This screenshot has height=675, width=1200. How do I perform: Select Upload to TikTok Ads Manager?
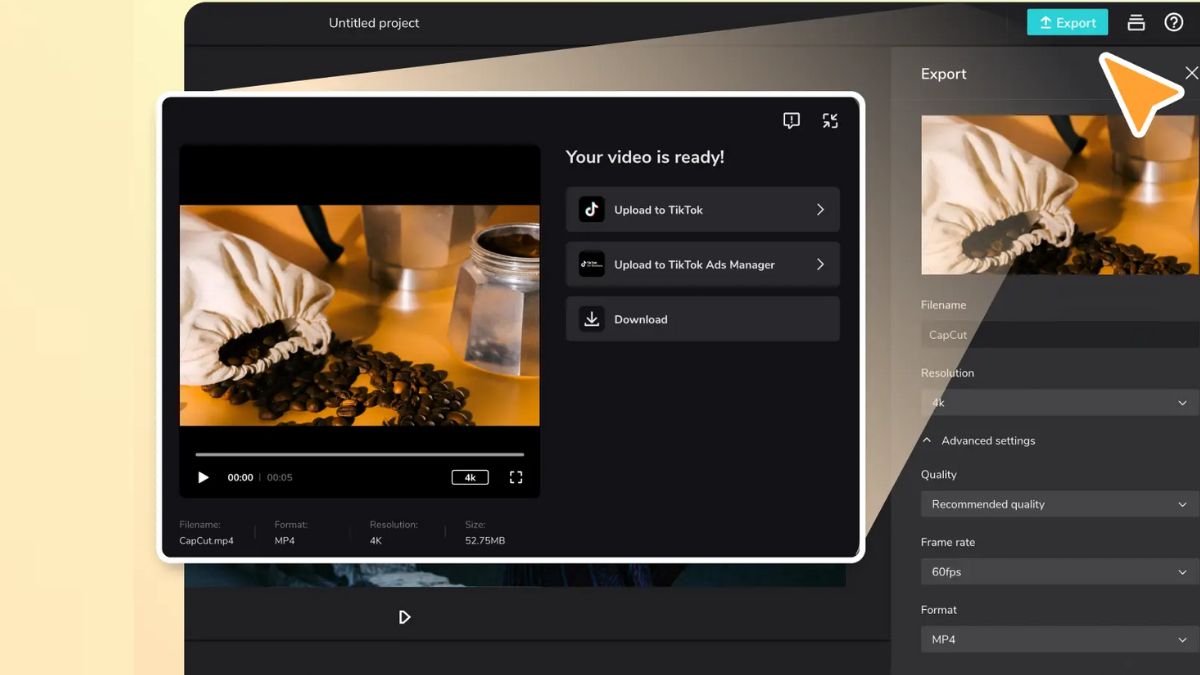tap(703, 265)
